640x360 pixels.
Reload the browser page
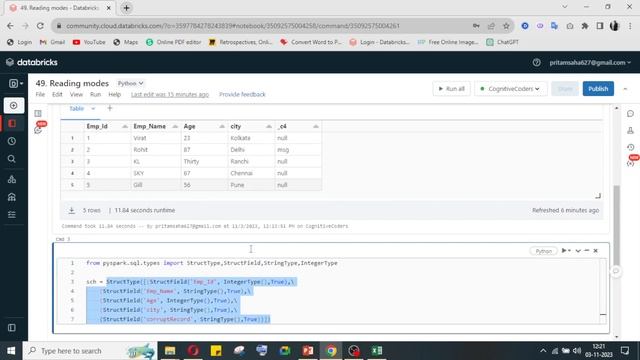pyautogui.click(x=40, y=26)
